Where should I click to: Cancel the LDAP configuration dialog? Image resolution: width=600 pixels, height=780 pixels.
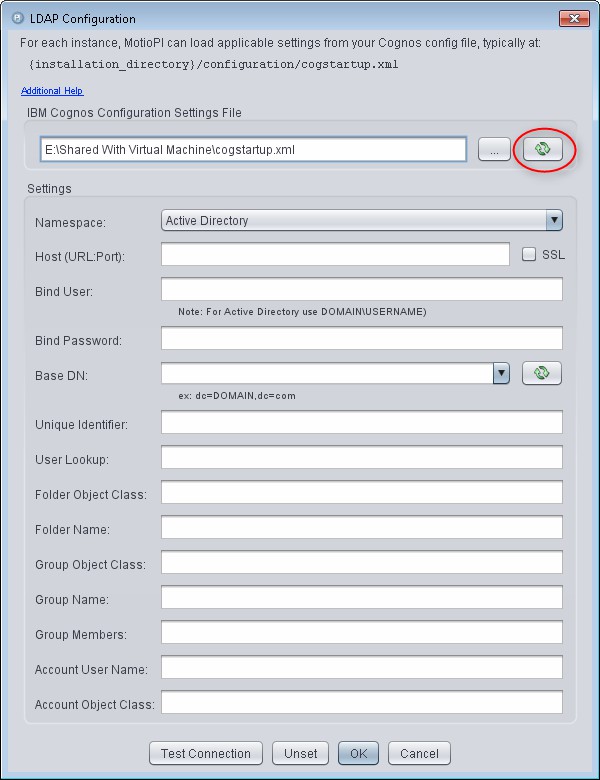point(419,753)
